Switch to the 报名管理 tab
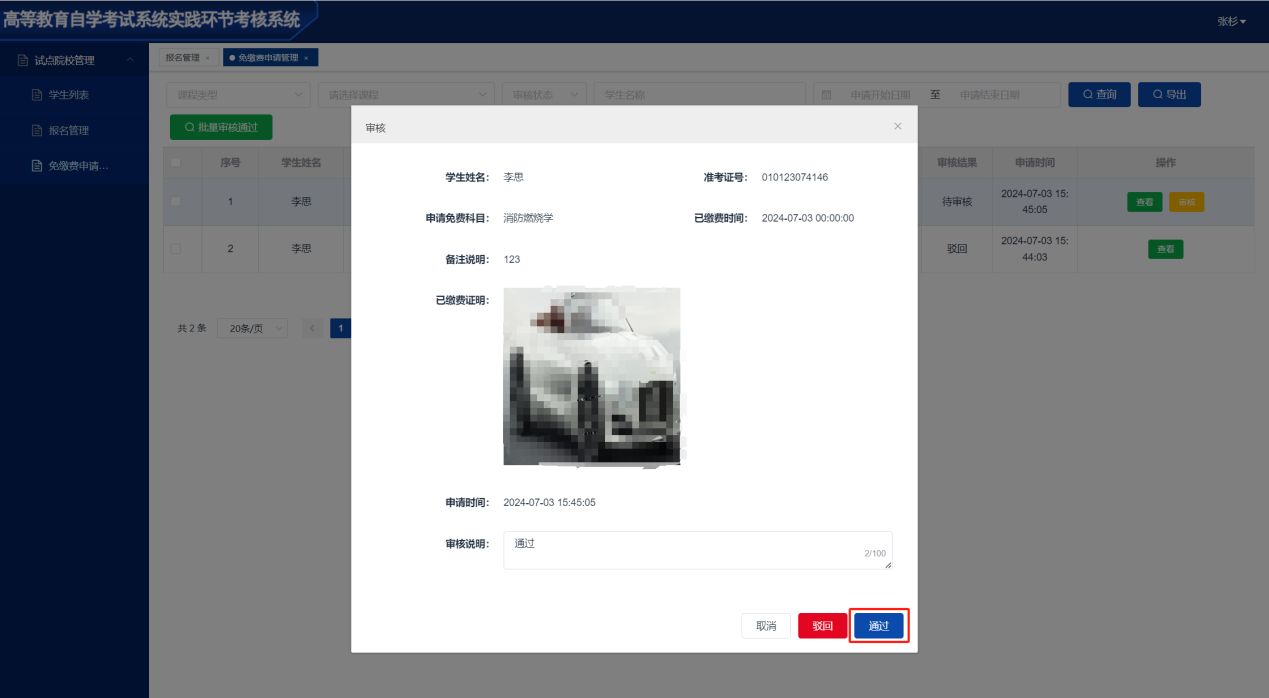This screenshot has width=1269, height=698. click(183, 58)
